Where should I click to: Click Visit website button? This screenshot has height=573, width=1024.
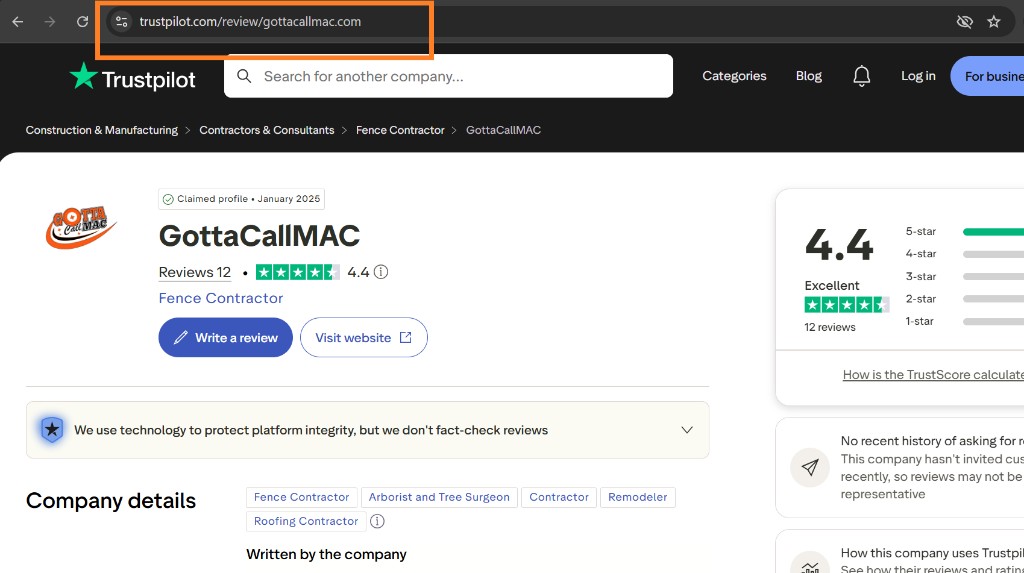click(364, 337)
